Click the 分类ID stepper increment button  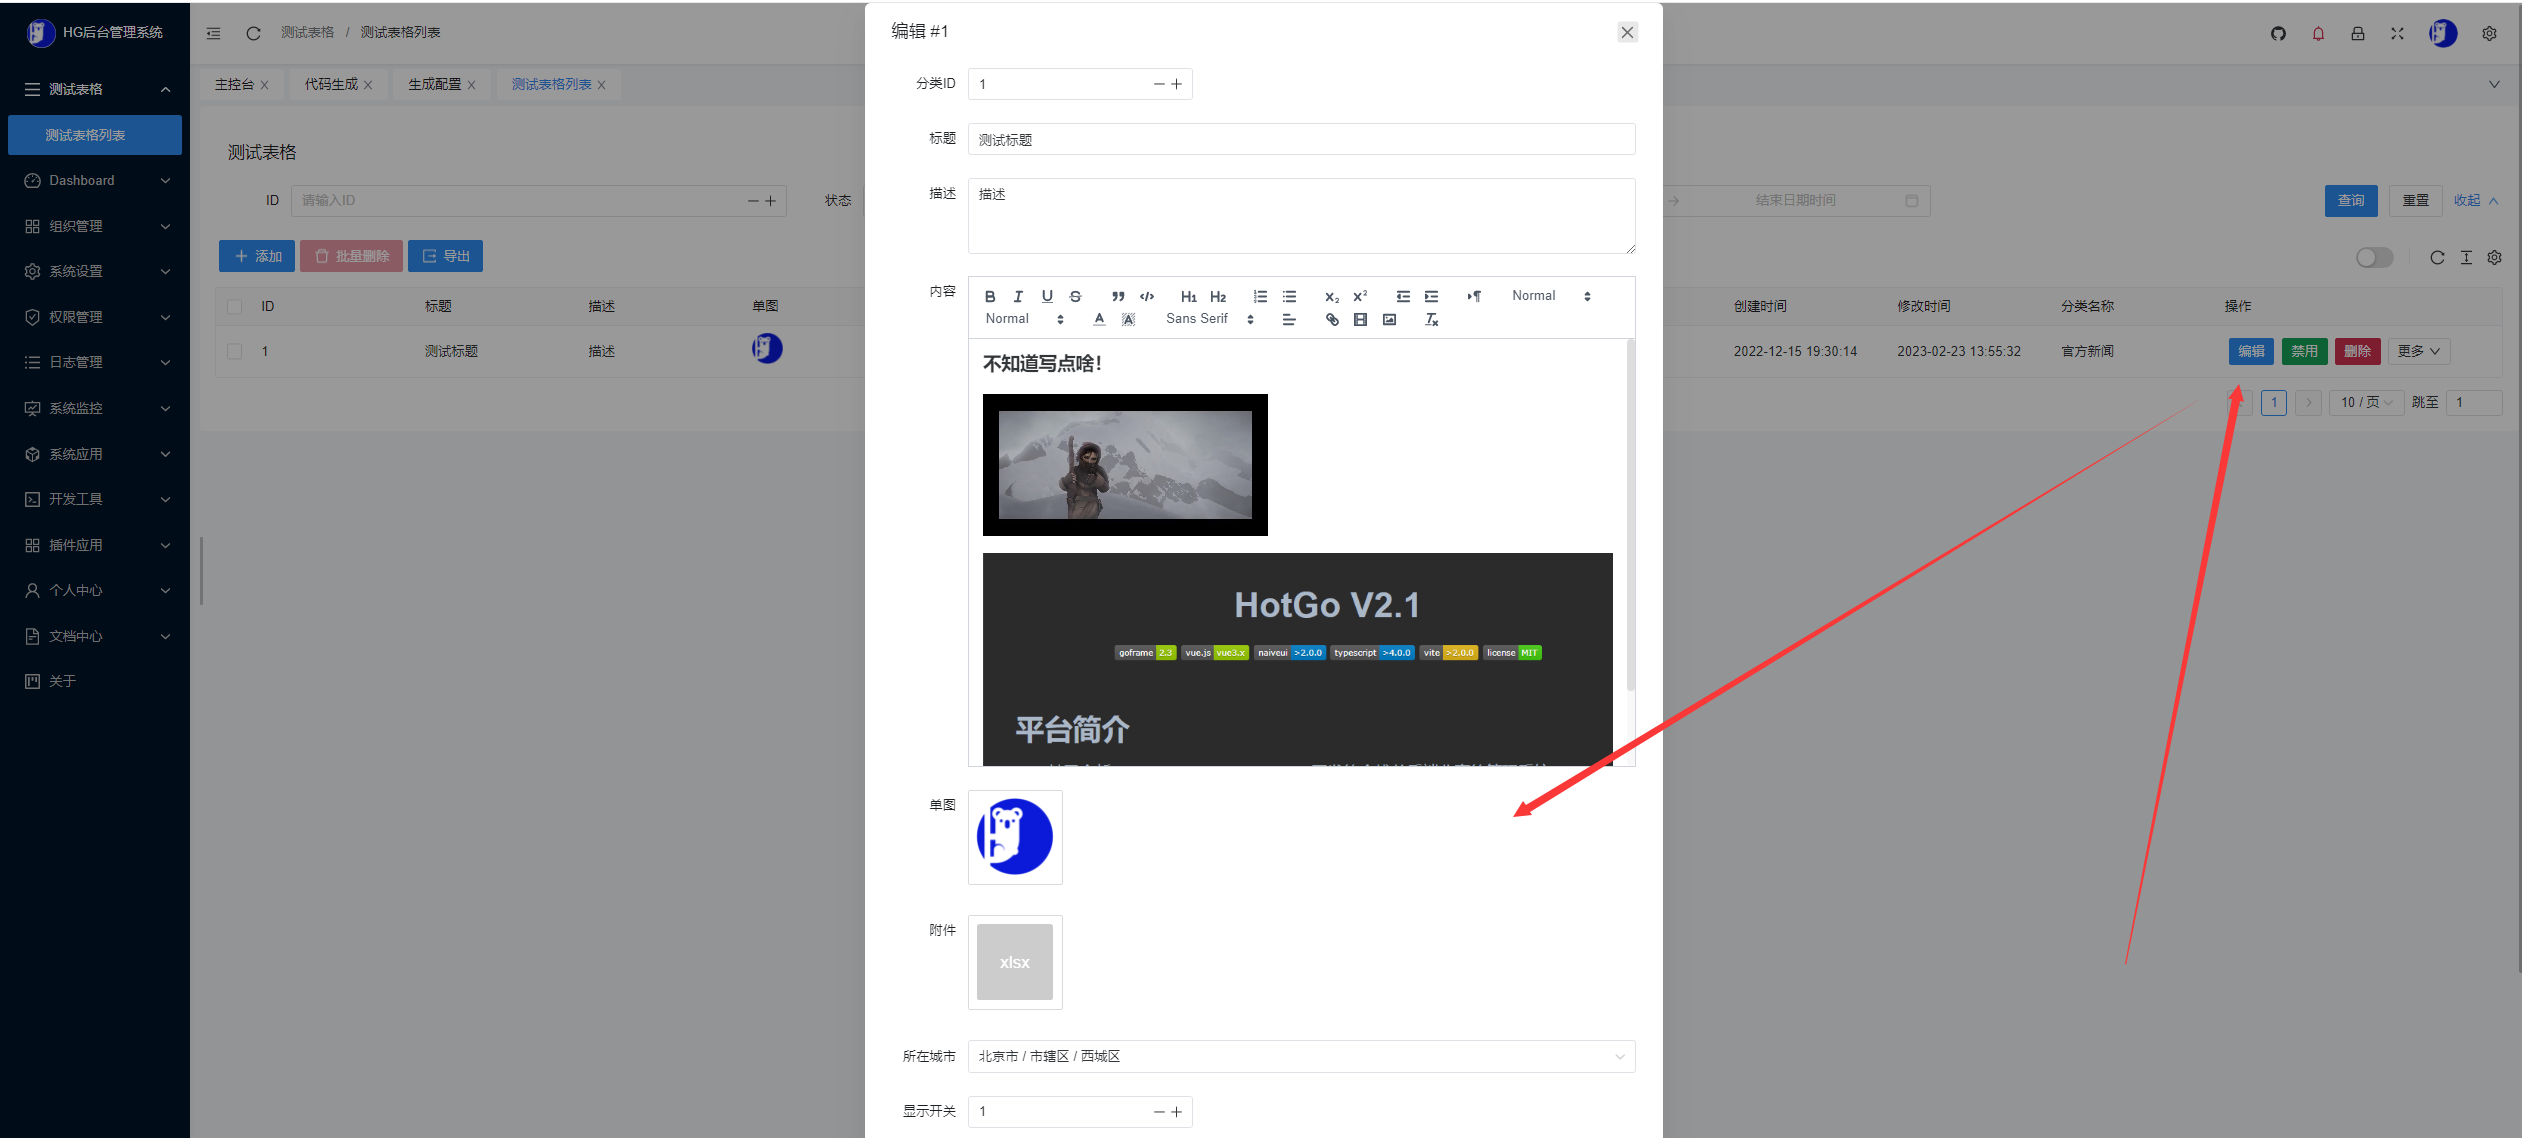click(1177, 84)
